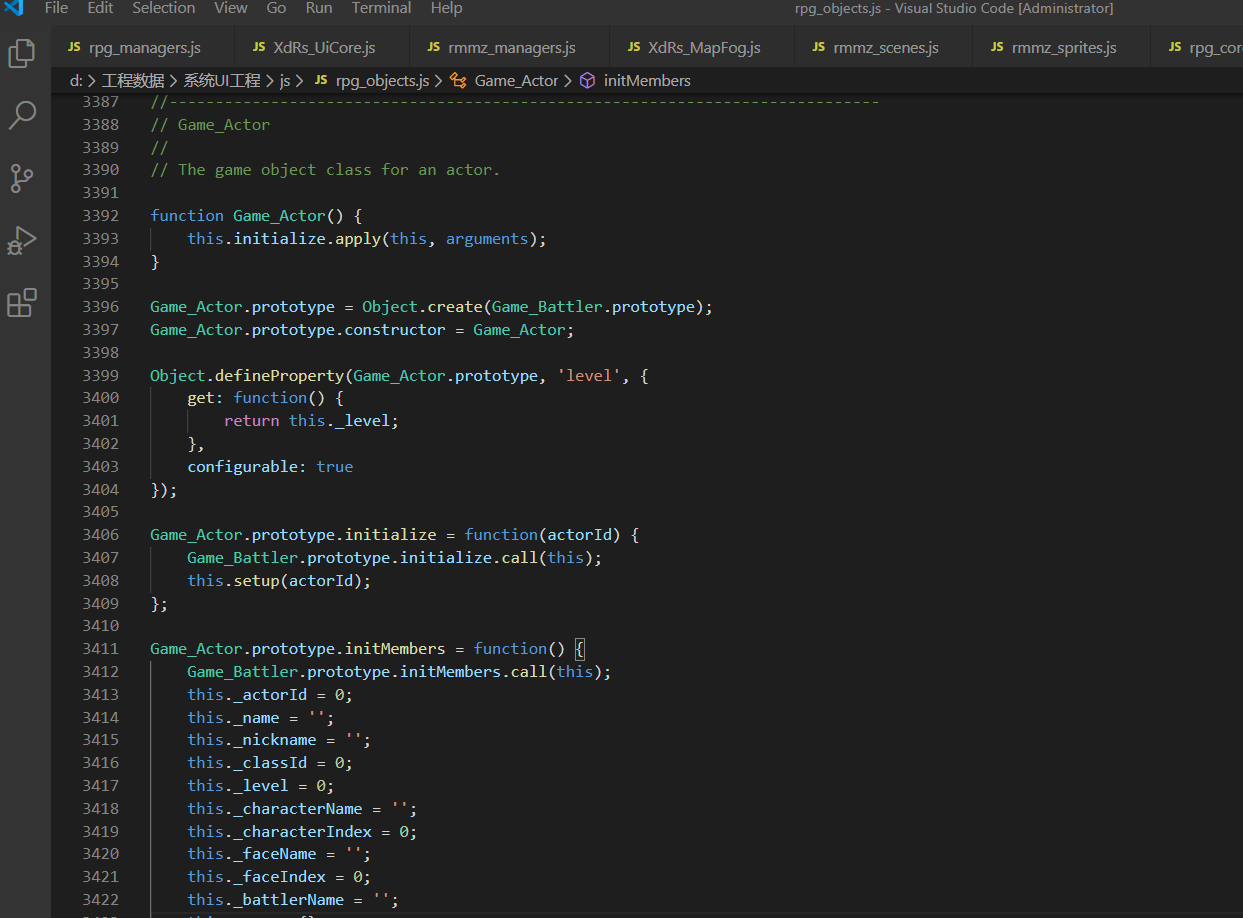
Task: Open the Terminal menu
Action: (382, 8)
